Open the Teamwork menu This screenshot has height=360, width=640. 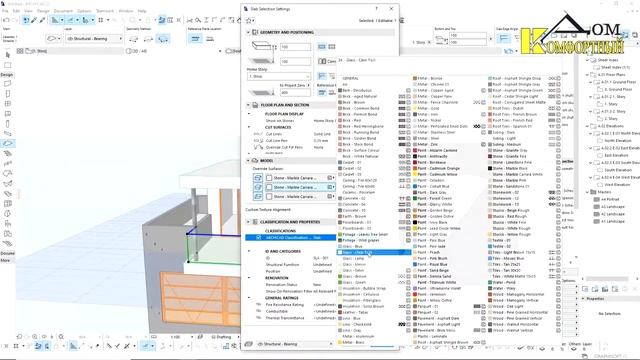[105, 11]
